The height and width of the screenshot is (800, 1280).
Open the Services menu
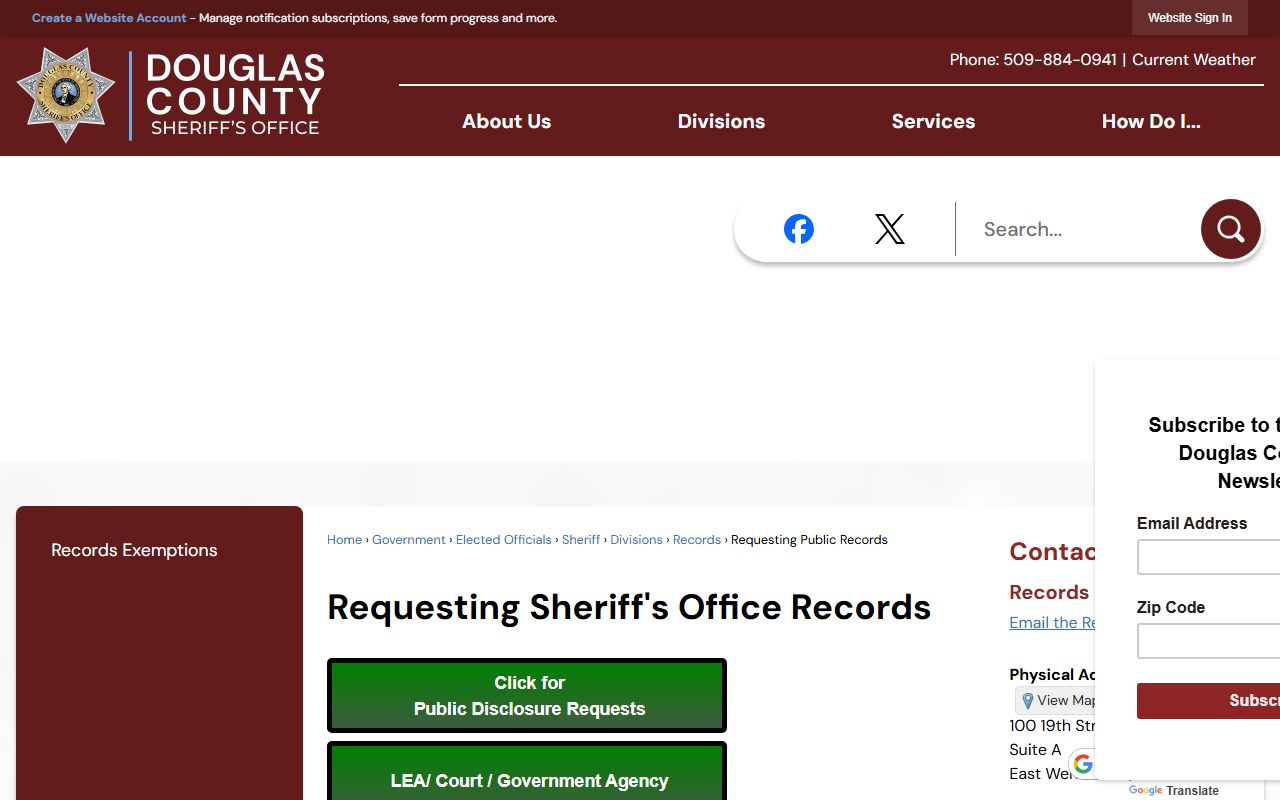(x=933, y=121)
